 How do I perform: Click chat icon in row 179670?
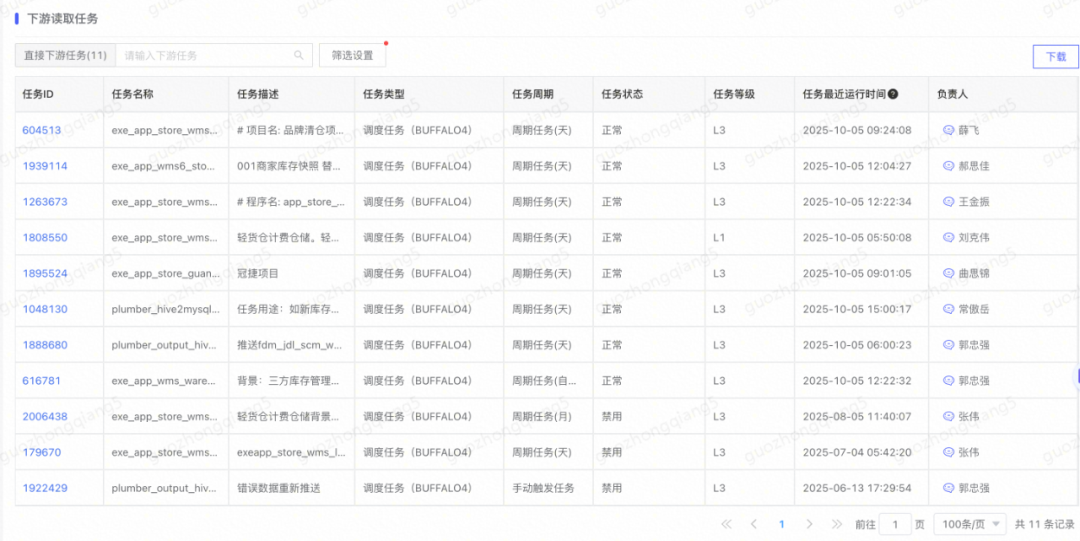point(948,453)
